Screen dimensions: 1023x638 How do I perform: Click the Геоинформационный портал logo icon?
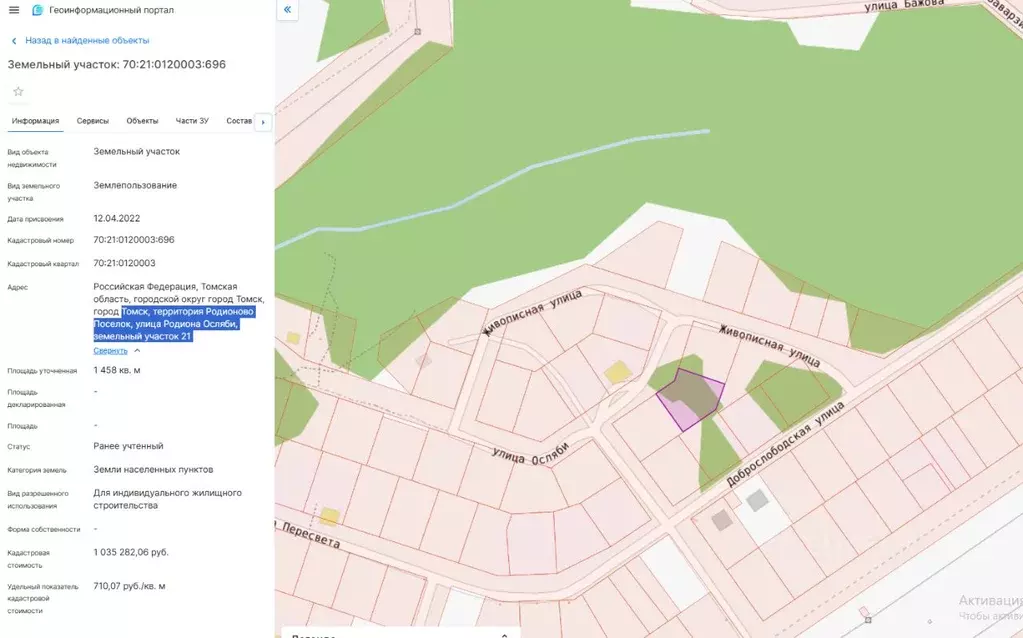pyautogui.click(x=38, y=10)
